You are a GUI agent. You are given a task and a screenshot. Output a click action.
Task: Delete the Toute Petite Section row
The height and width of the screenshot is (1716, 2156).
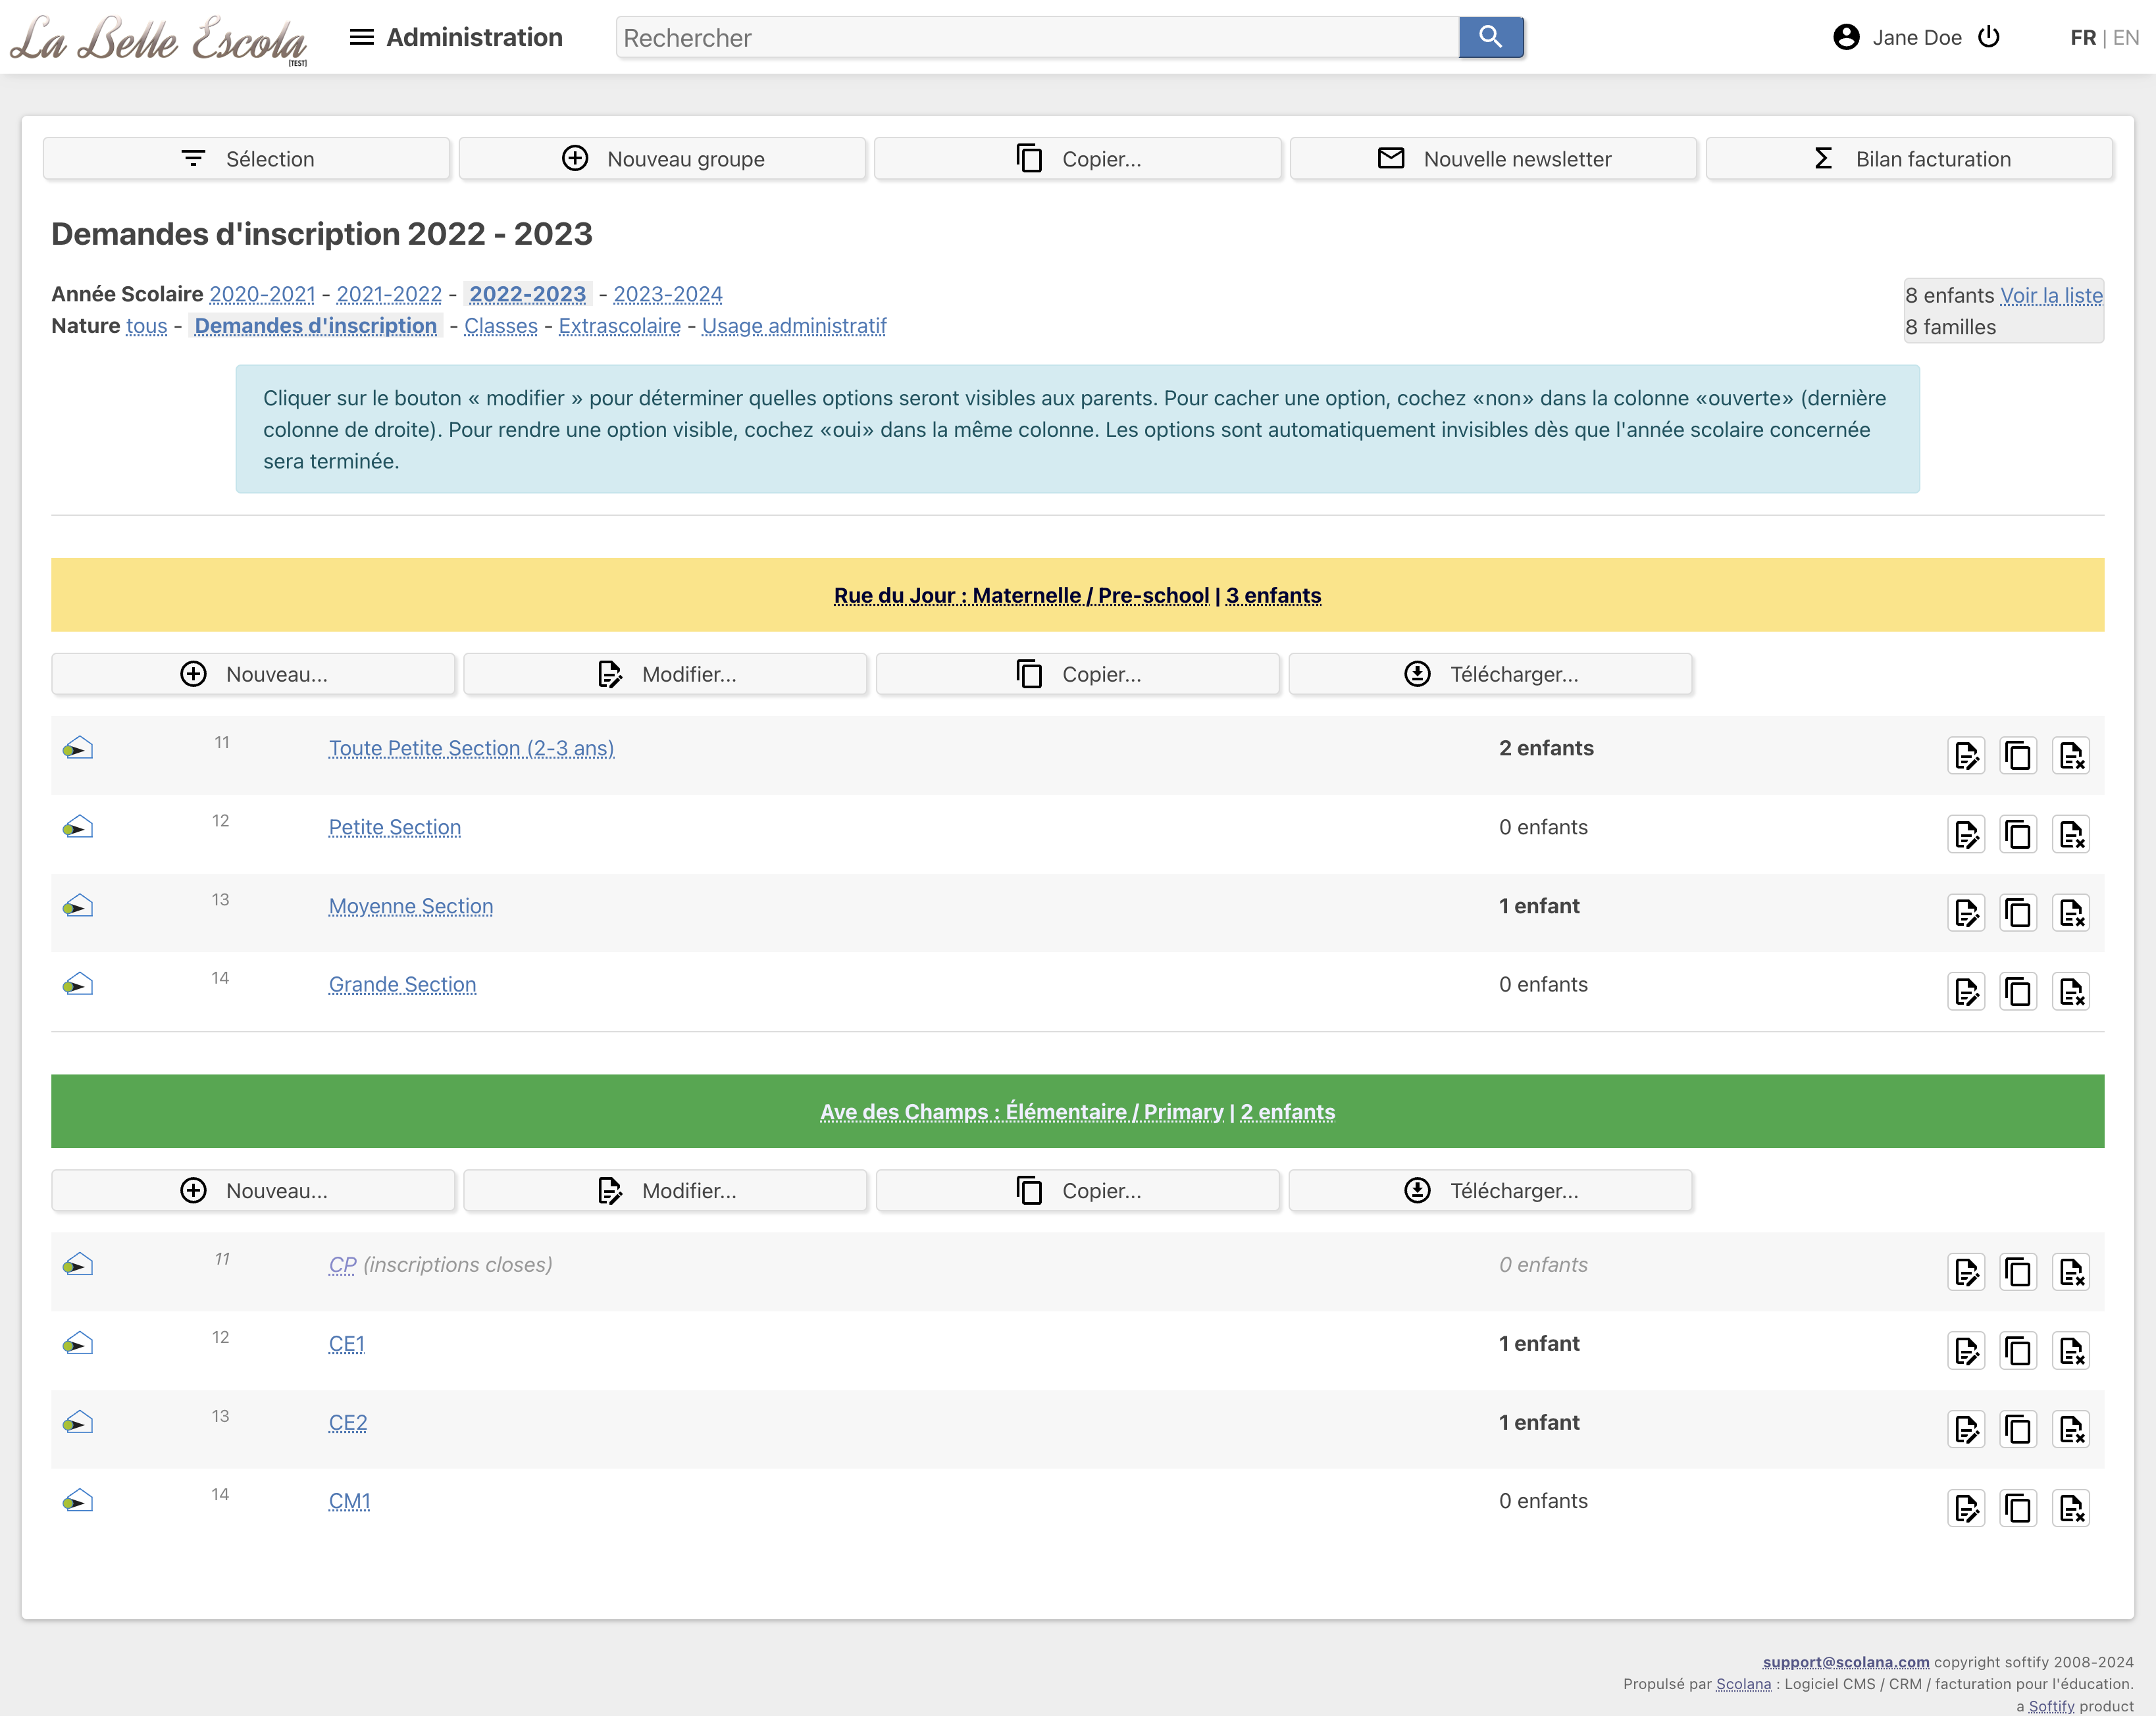click(x=2071, y=755)
